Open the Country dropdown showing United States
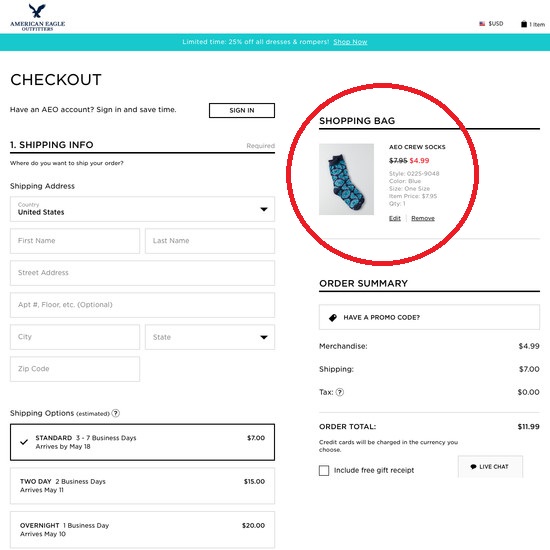The width and height of the screenshot is (550, 550). tap(142, 209)
